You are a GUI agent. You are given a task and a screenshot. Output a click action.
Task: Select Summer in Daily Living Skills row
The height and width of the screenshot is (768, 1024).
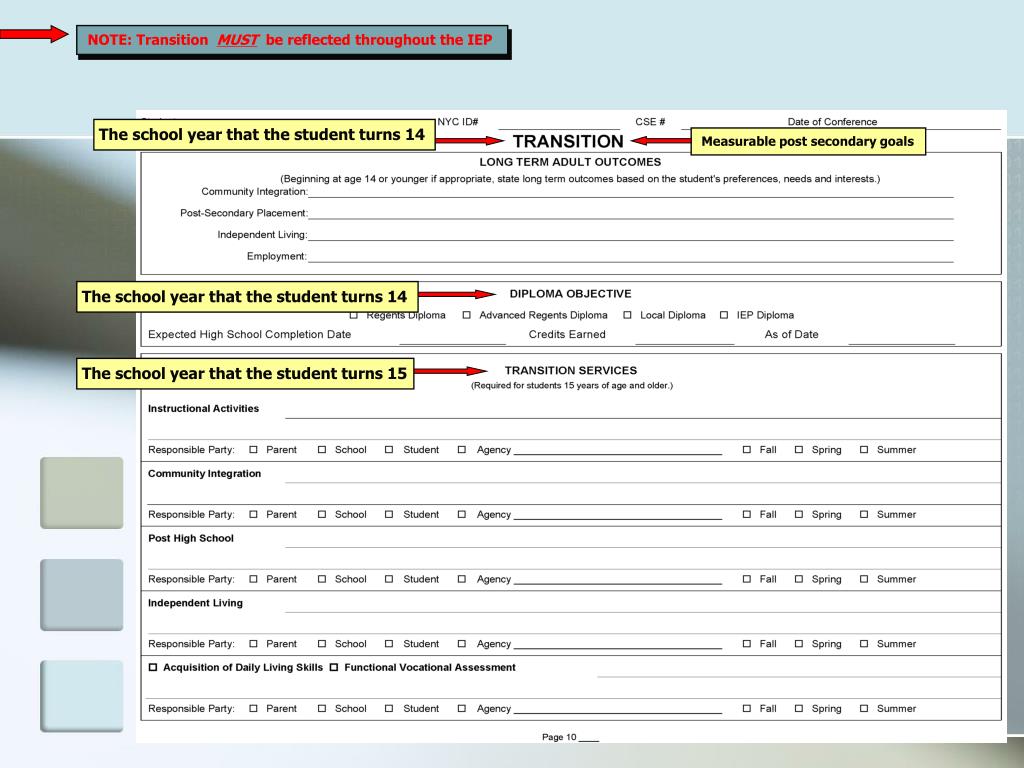click(x=864, y=708)
